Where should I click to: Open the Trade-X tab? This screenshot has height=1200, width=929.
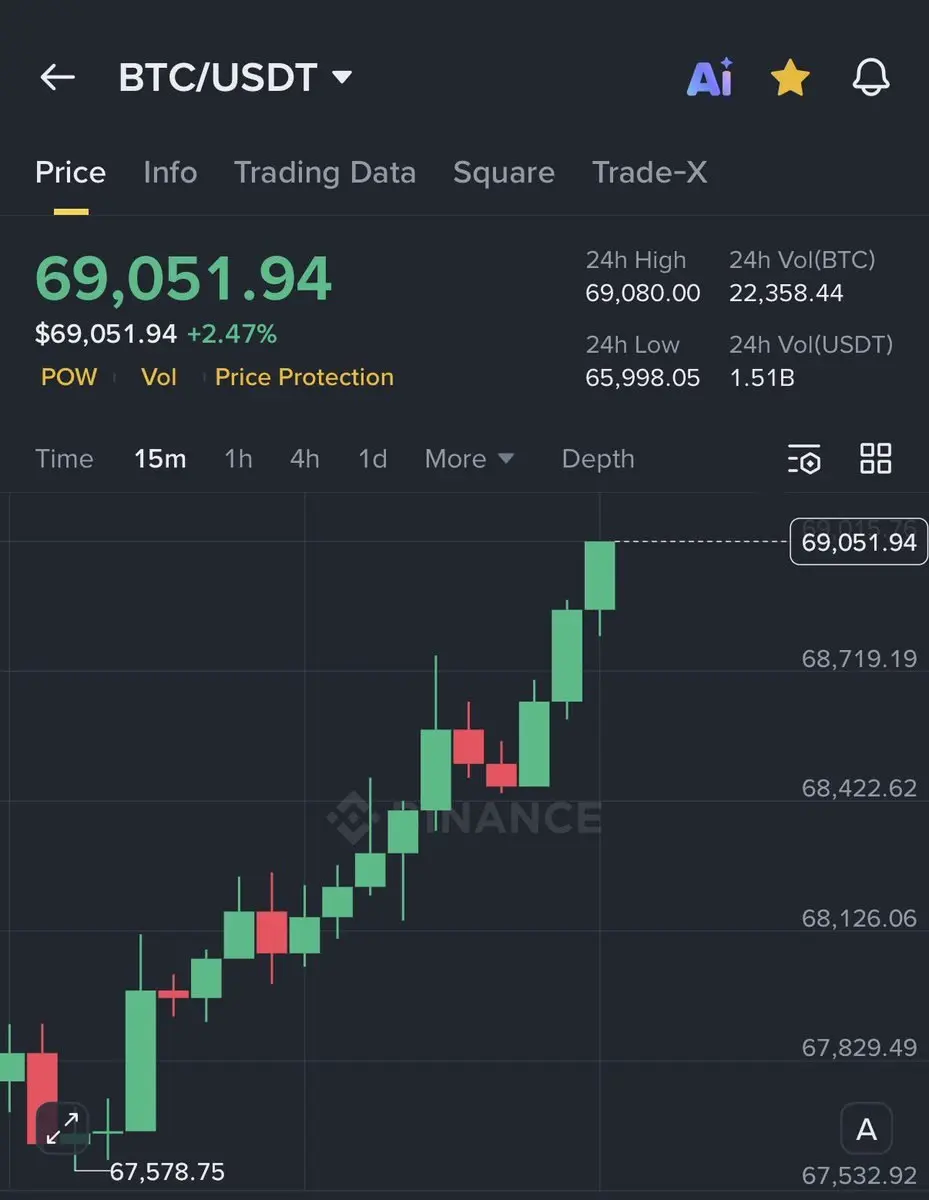click(650, 172)
